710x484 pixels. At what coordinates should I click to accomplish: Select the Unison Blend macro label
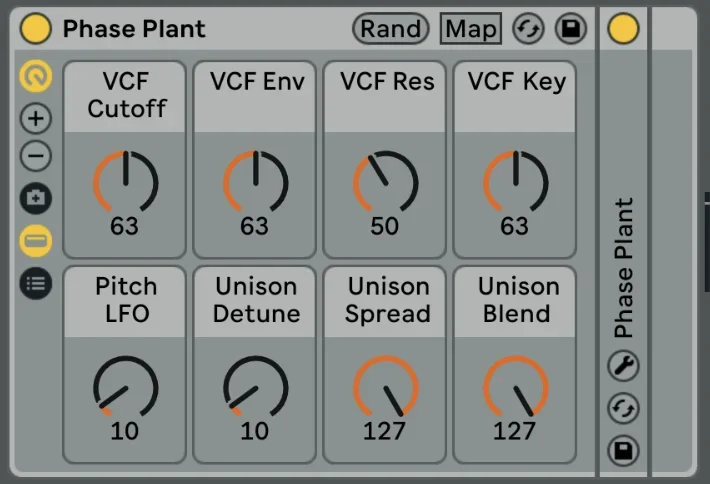518,300
